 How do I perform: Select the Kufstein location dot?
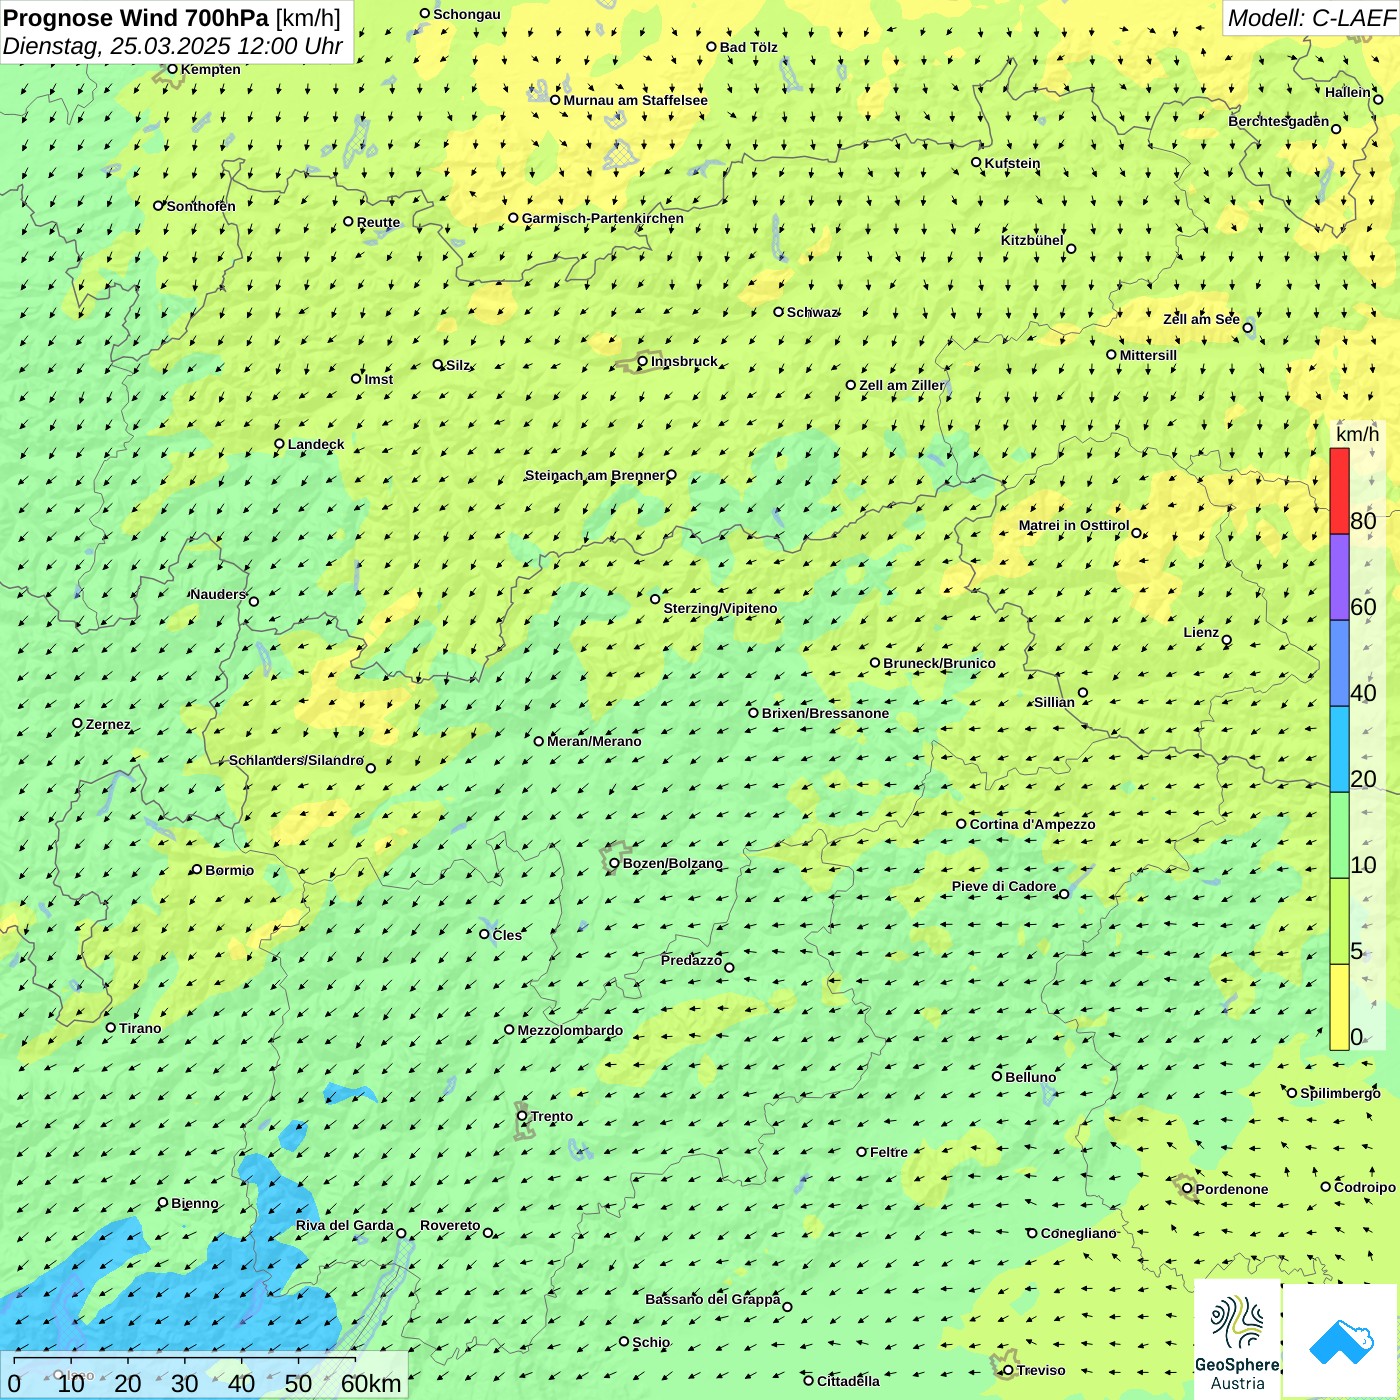(x=977, y=162)
